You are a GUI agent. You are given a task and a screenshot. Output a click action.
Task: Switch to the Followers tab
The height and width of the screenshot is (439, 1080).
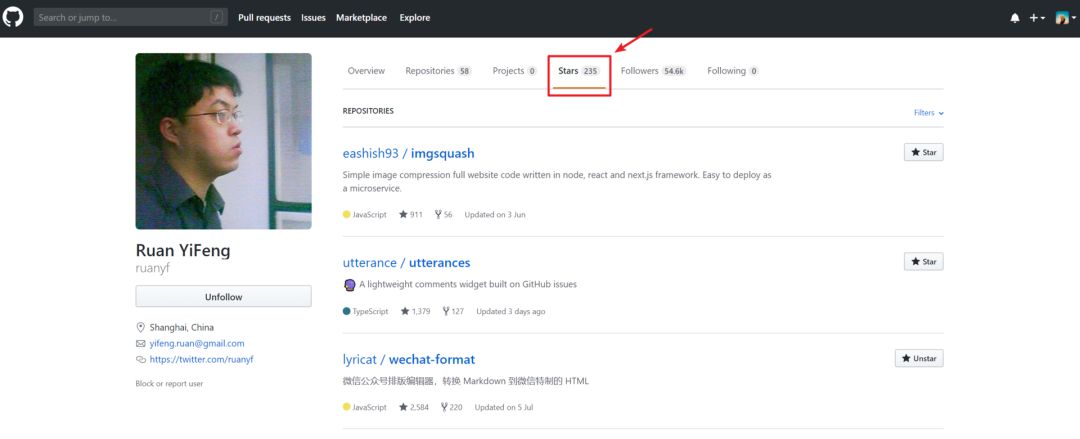pos(653,71)
